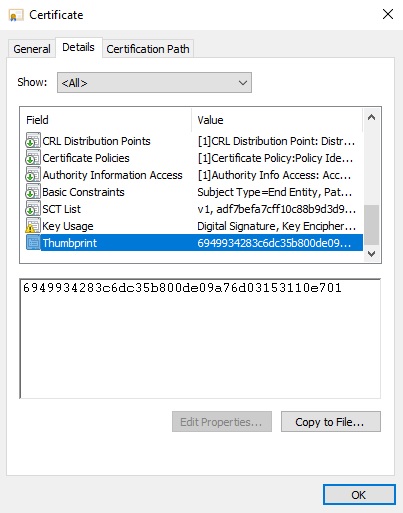
Task: Select the Thumbprint property icon
Action: point(33,243)
